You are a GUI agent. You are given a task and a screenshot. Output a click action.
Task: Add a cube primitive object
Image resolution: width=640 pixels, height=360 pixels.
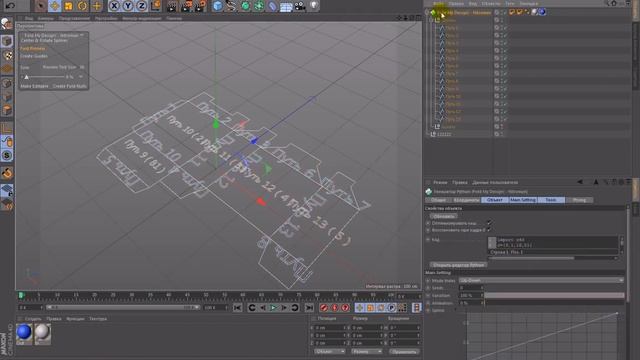(218, 6)
